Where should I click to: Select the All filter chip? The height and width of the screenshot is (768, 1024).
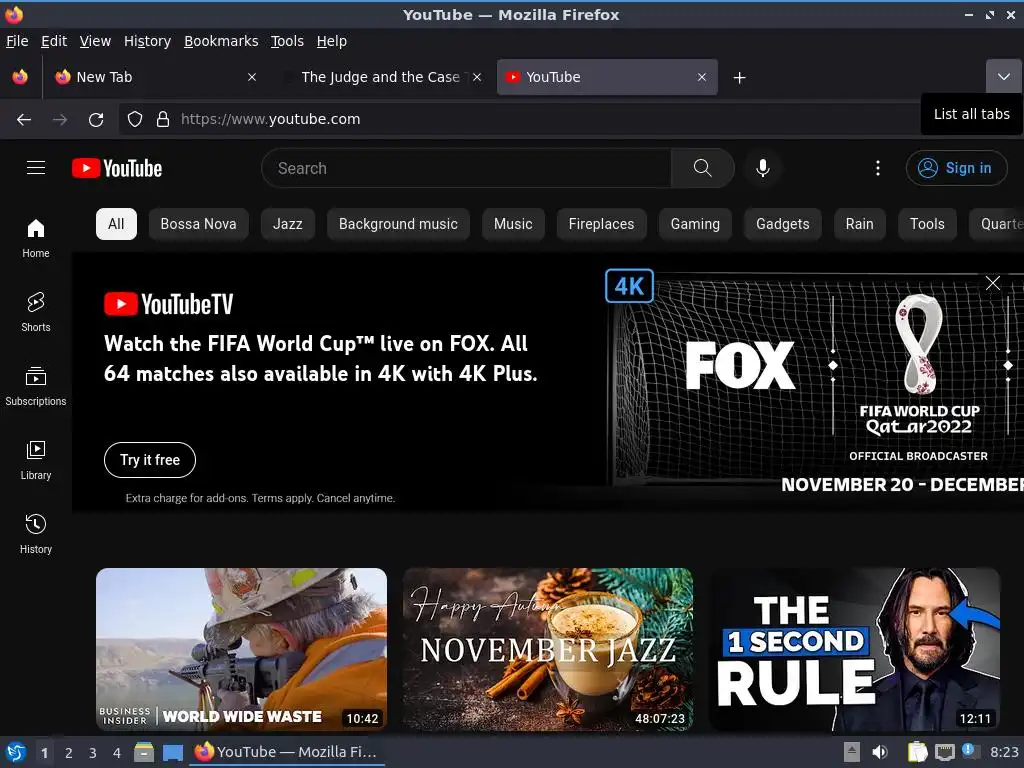pos(116,224)
